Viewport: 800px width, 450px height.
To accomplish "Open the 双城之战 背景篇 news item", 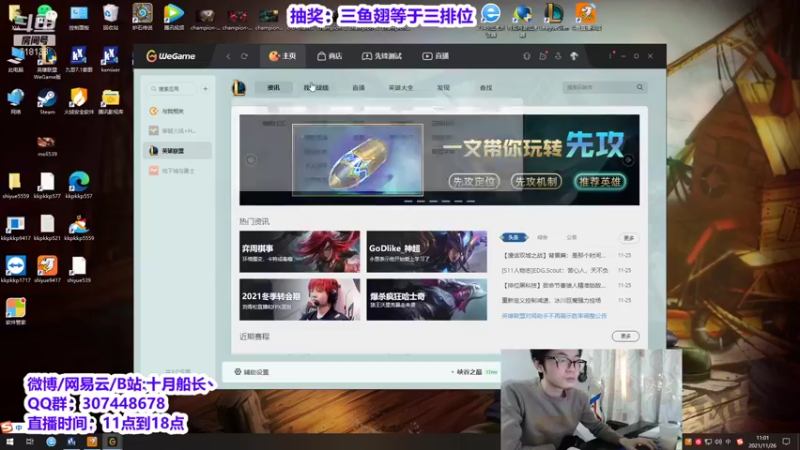I will point(555,255).
